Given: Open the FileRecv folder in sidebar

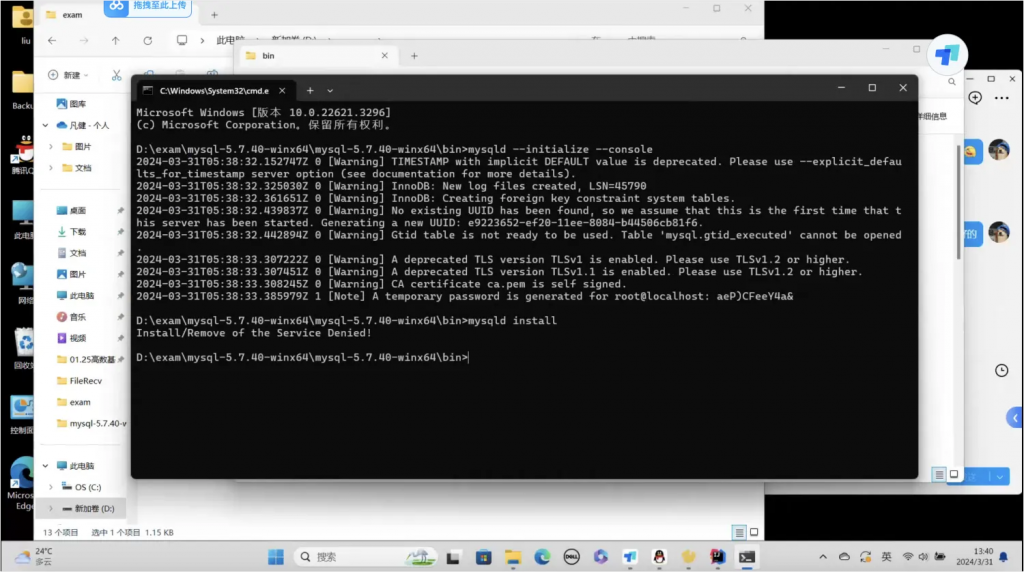Looking at the screenshot, I should 86,381.
